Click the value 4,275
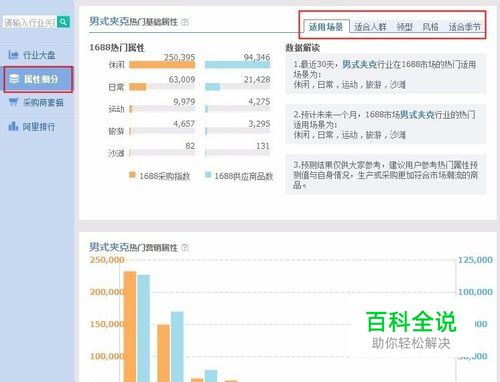 click(259, 102)
